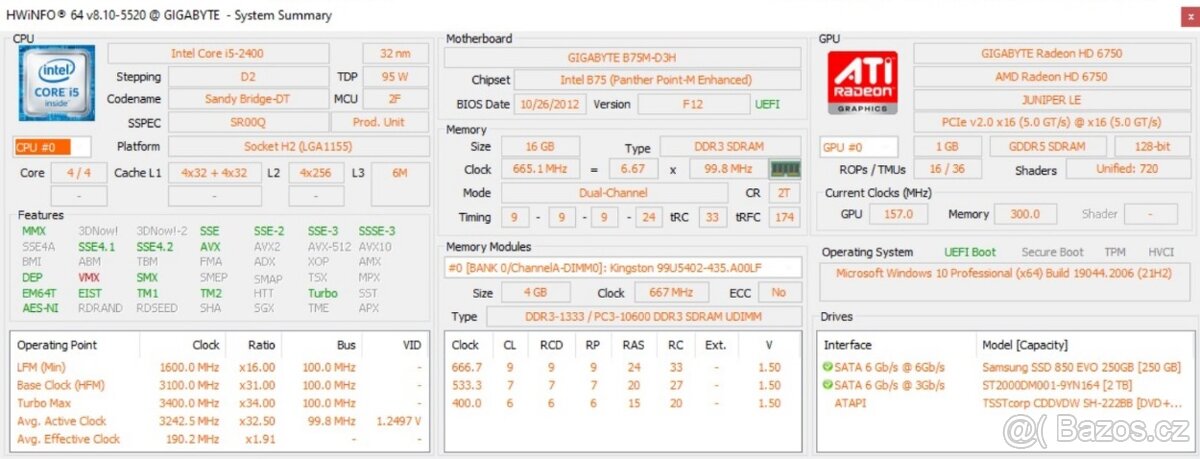Click the PCIe v2.0 x16 interface field
The image size is (1200, 459).
[1051, 122]
